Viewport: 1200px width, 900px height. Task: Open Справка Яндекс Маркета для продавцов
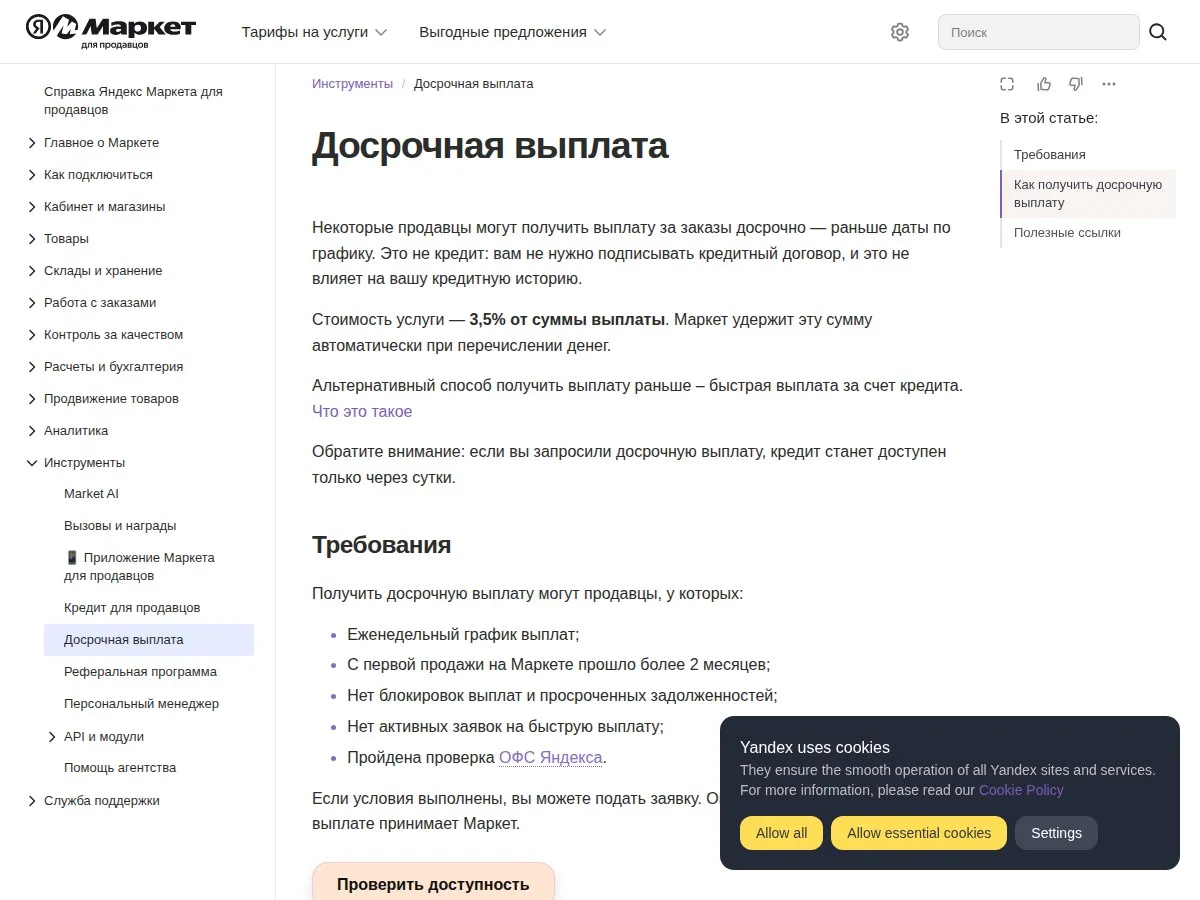pyautogui.click(x=133, y=100)
